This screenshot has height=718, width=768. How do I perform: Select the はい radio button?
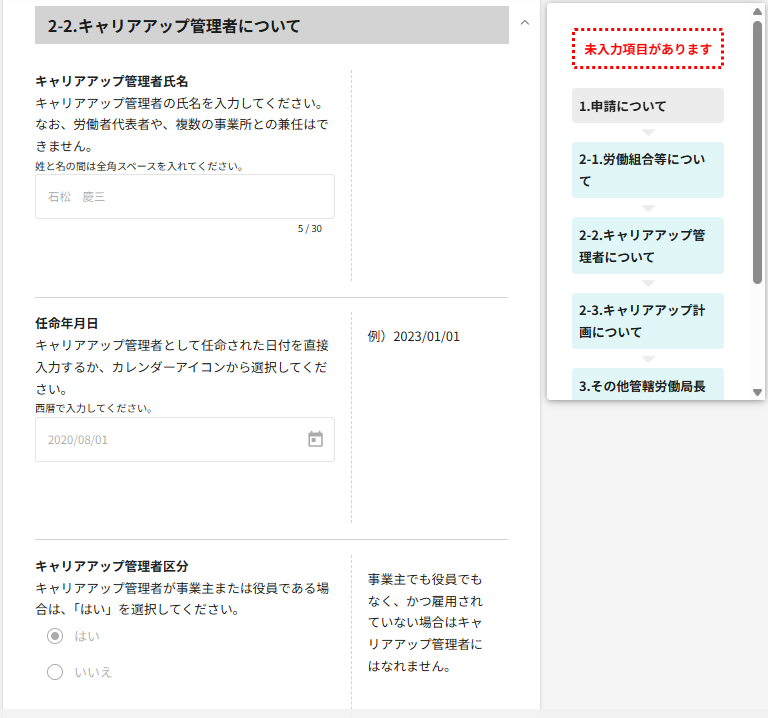[56, 636]
